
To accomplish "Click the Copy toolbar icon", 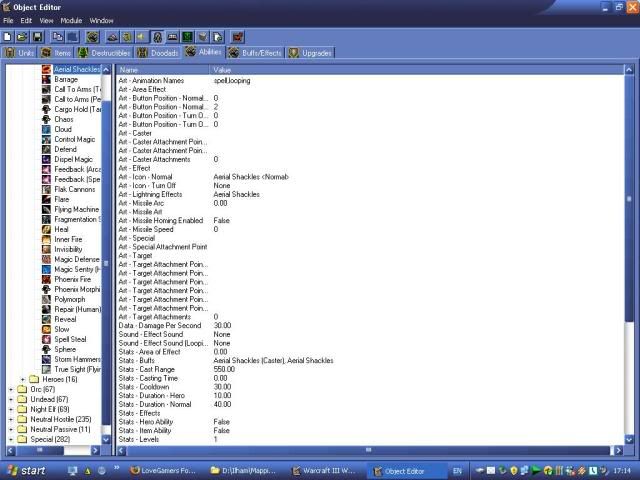I will tap(58, 37).
